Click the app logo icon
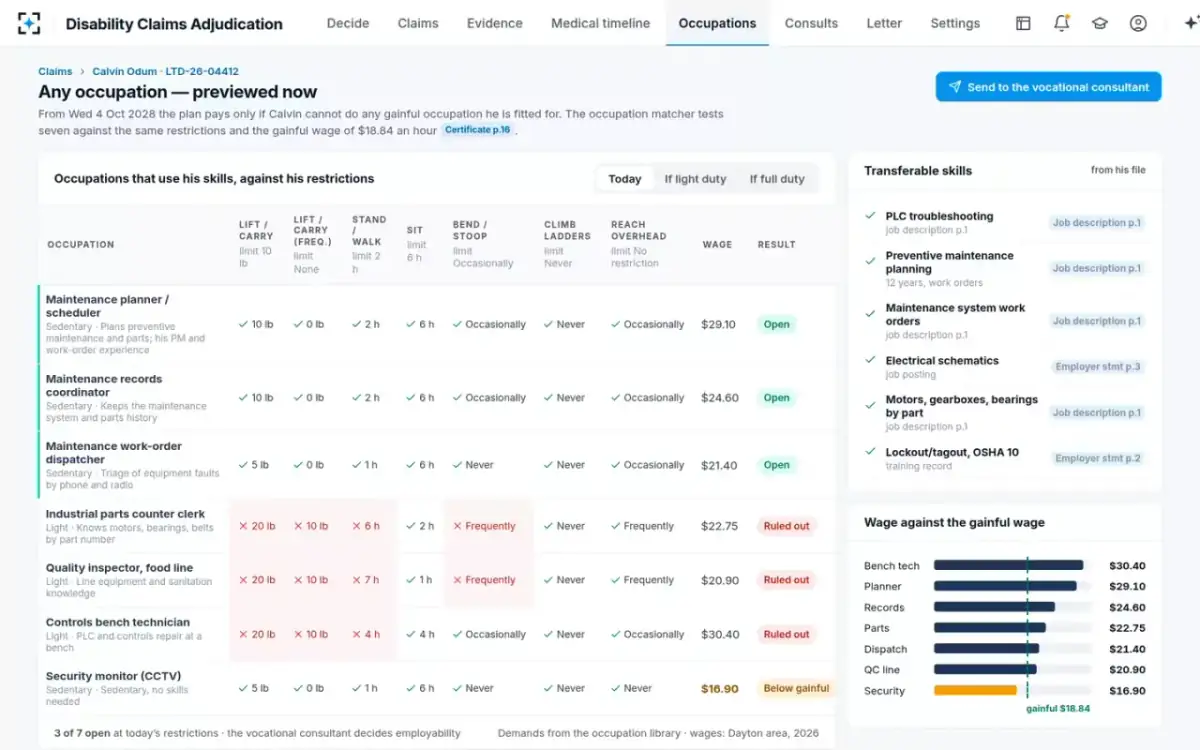The width and height of the screenshot is (1200, 750). point(29,23)
